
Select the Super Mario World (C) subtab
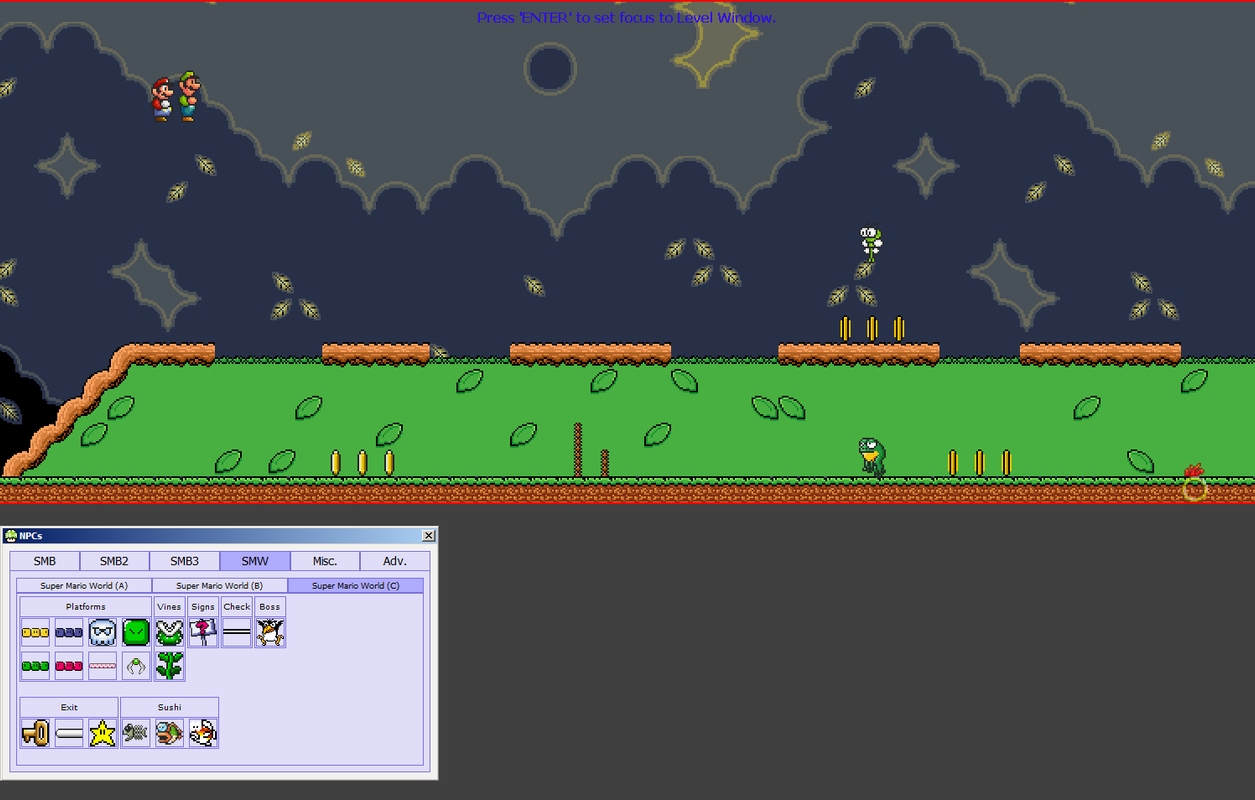356,586
